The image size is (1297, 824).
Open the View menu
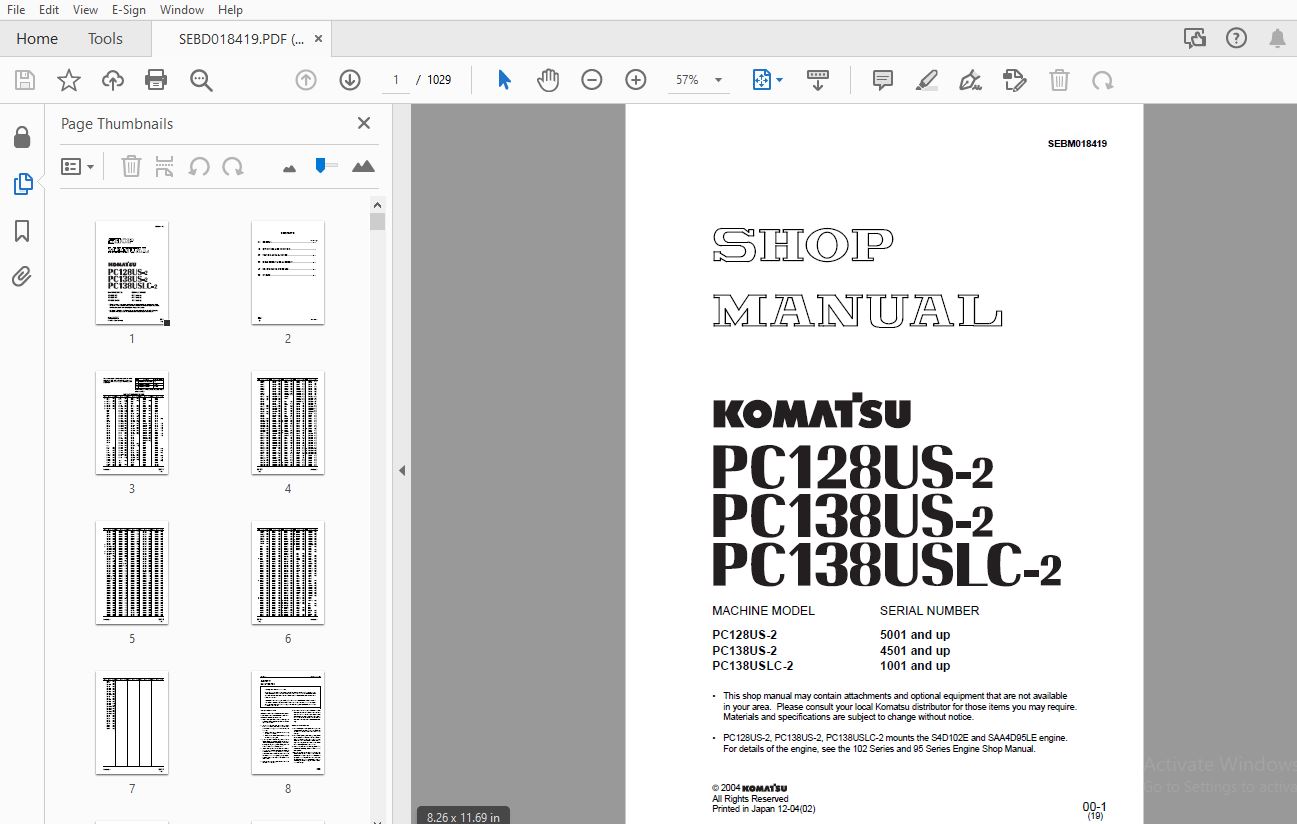(x=86, y=9)
